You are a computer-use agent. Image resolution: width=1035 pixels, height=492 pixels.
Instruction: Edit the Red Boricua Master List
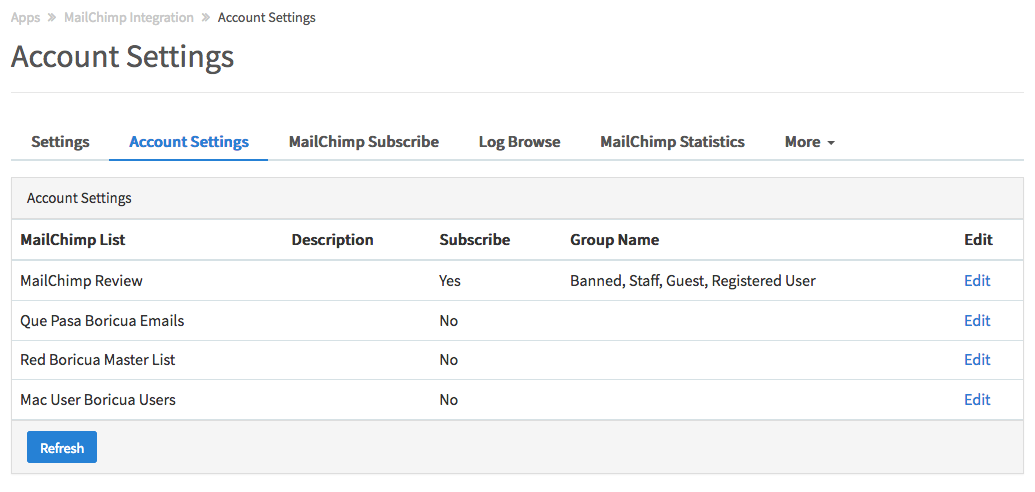pos(977,360)
